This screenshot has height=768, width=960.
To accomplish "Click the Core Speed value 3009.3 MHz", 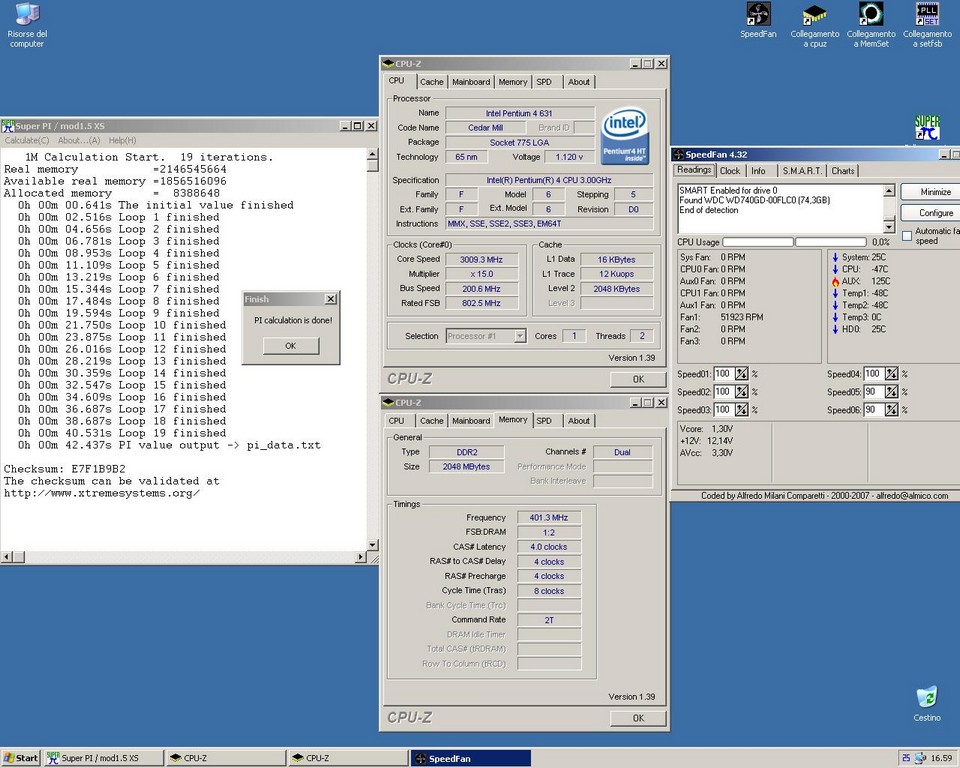I will (482, 260).
